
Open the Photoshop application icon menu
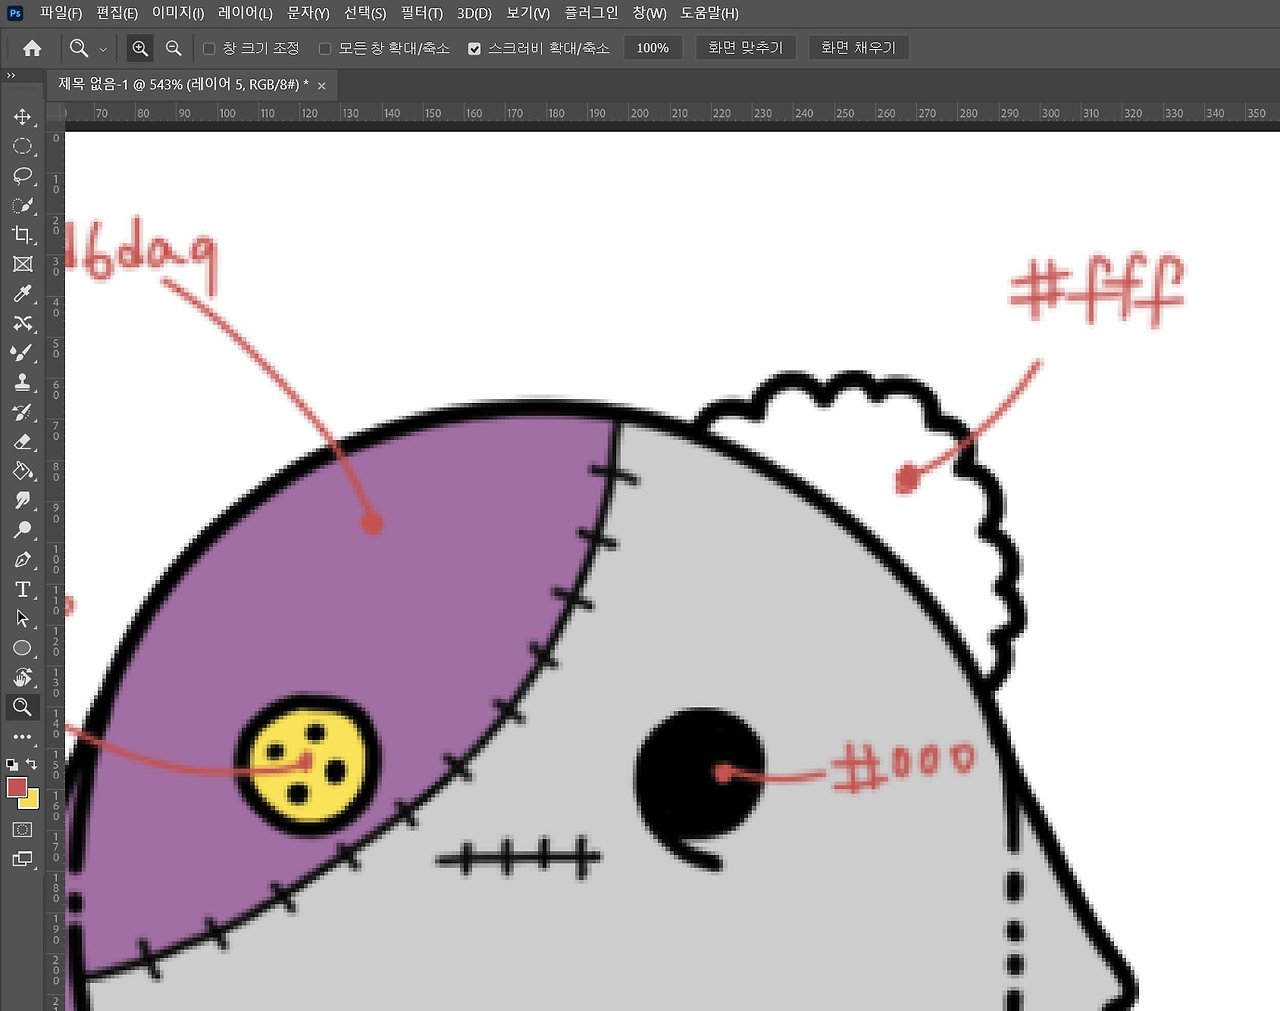tap(15, 13)
